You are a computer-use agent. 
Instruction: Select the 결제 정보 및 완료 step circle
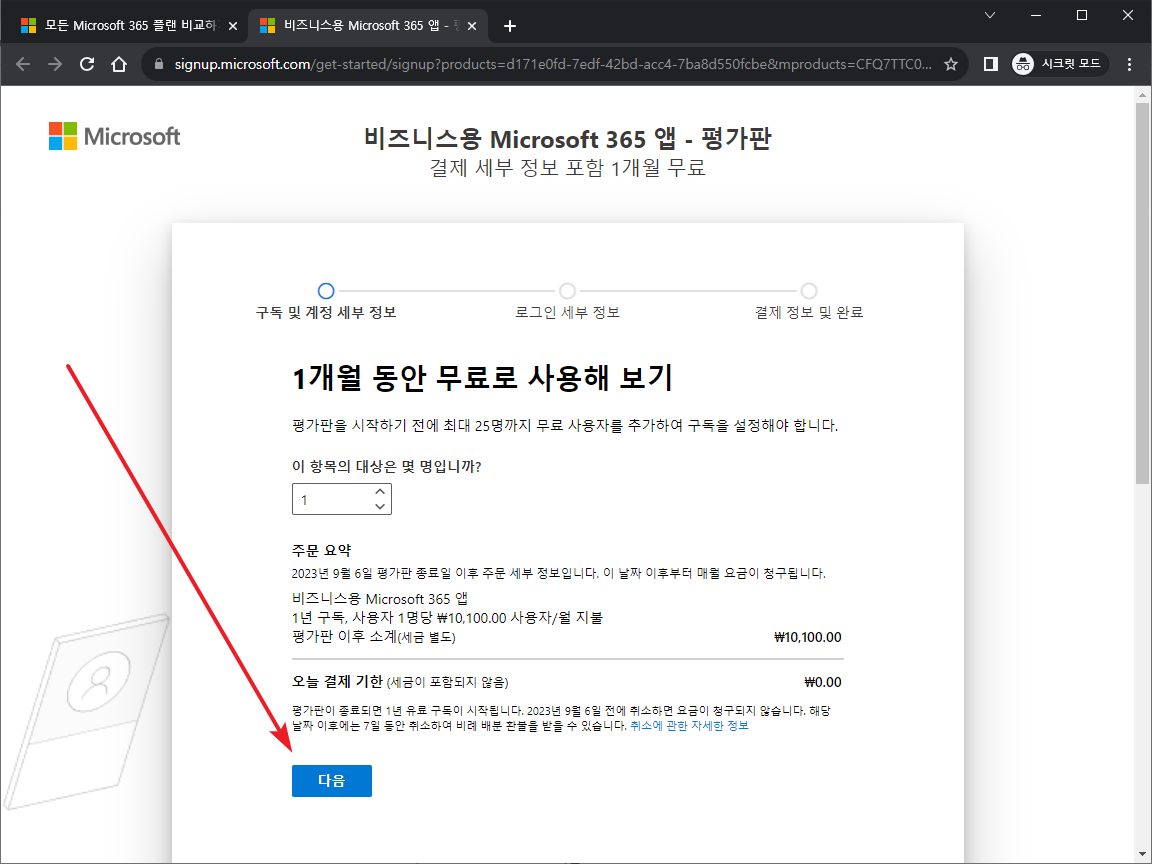(x=809, y=291)
